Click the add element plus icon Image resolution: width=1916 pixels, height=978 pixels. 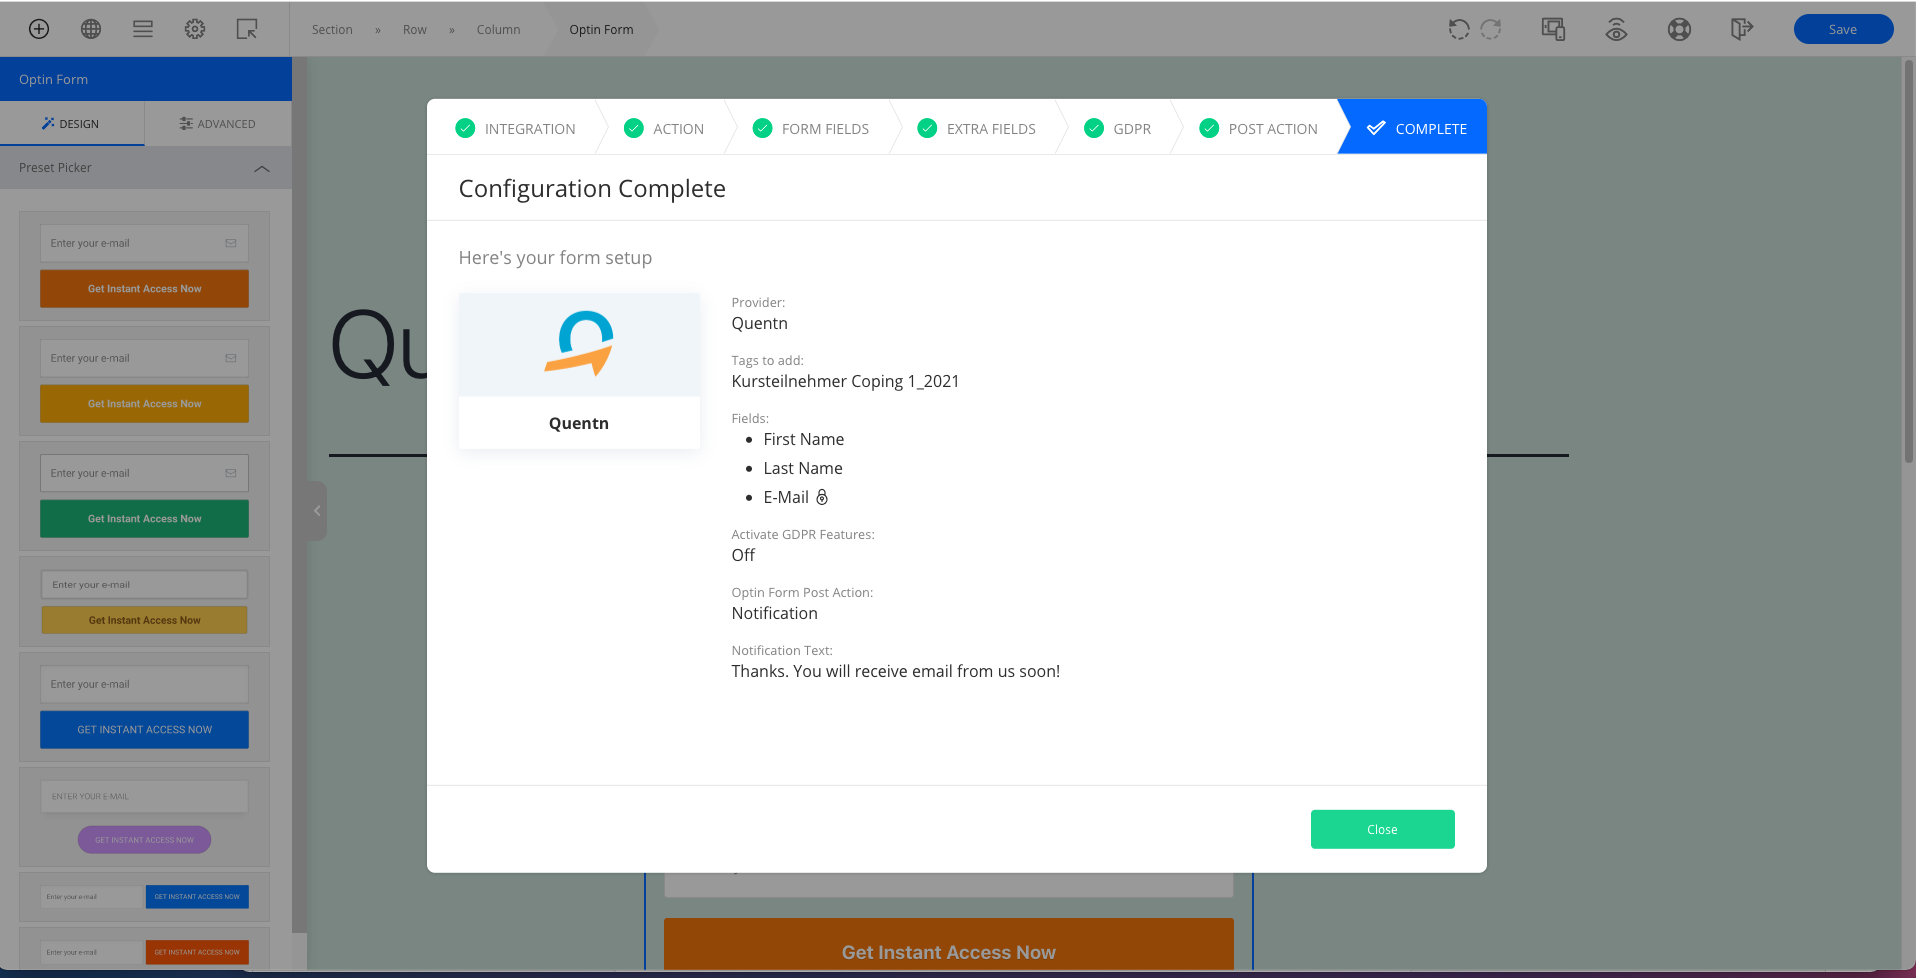(39, 29)
